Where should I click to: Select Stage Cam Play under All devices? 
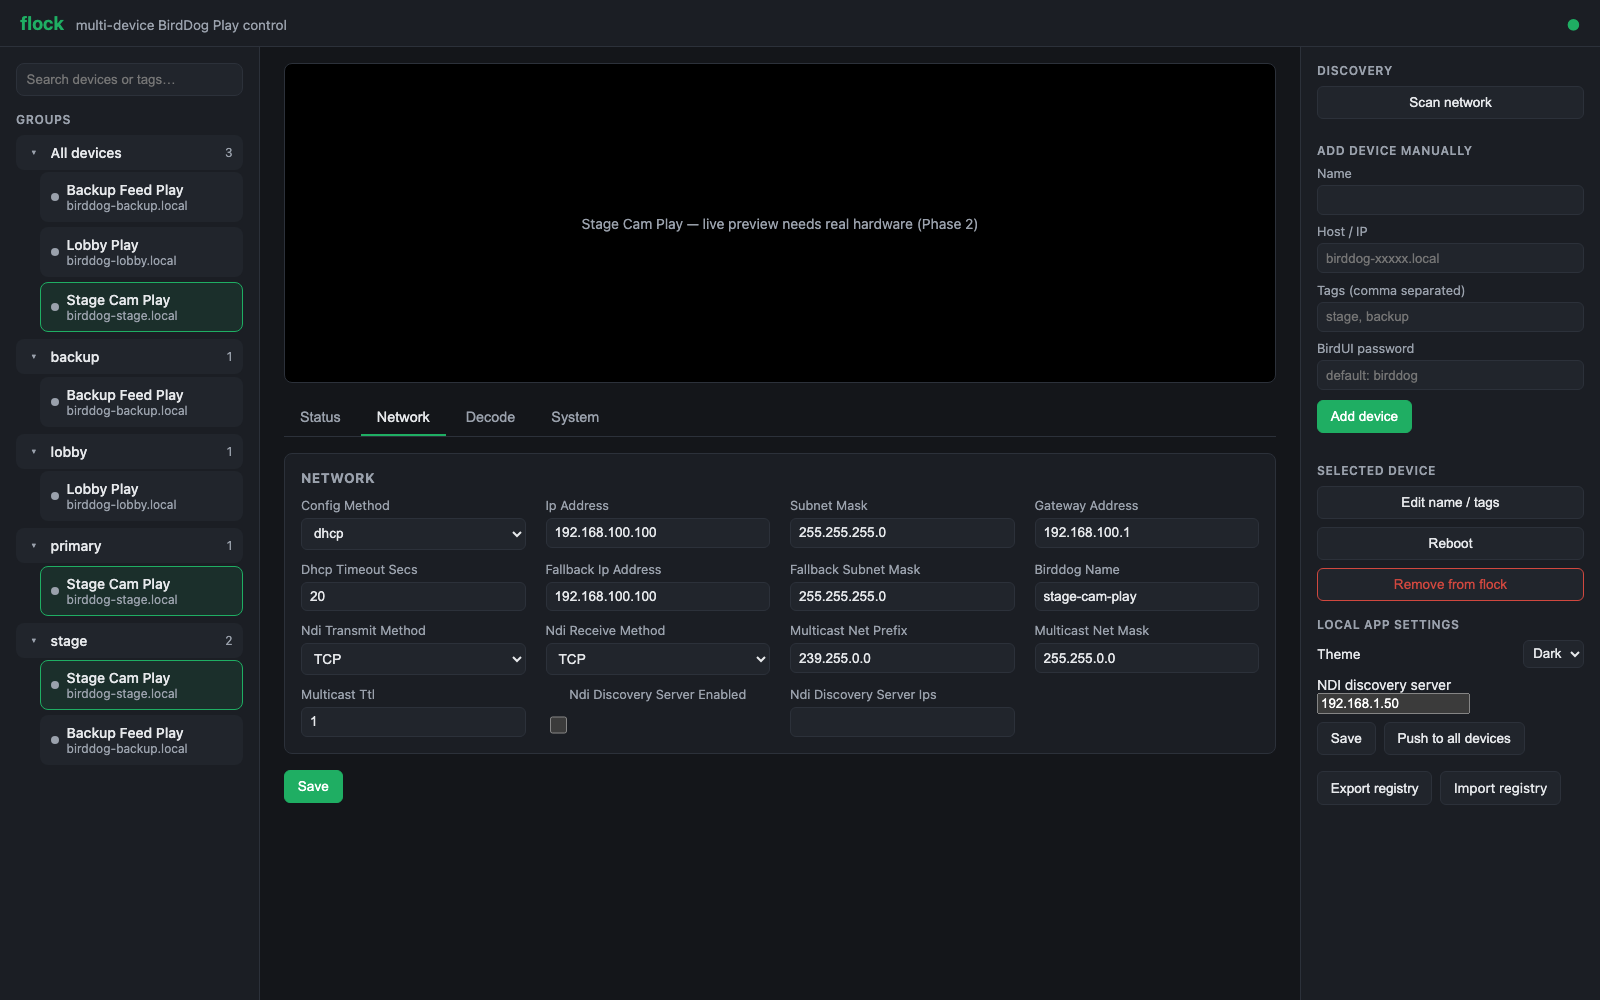click(141, 307)
